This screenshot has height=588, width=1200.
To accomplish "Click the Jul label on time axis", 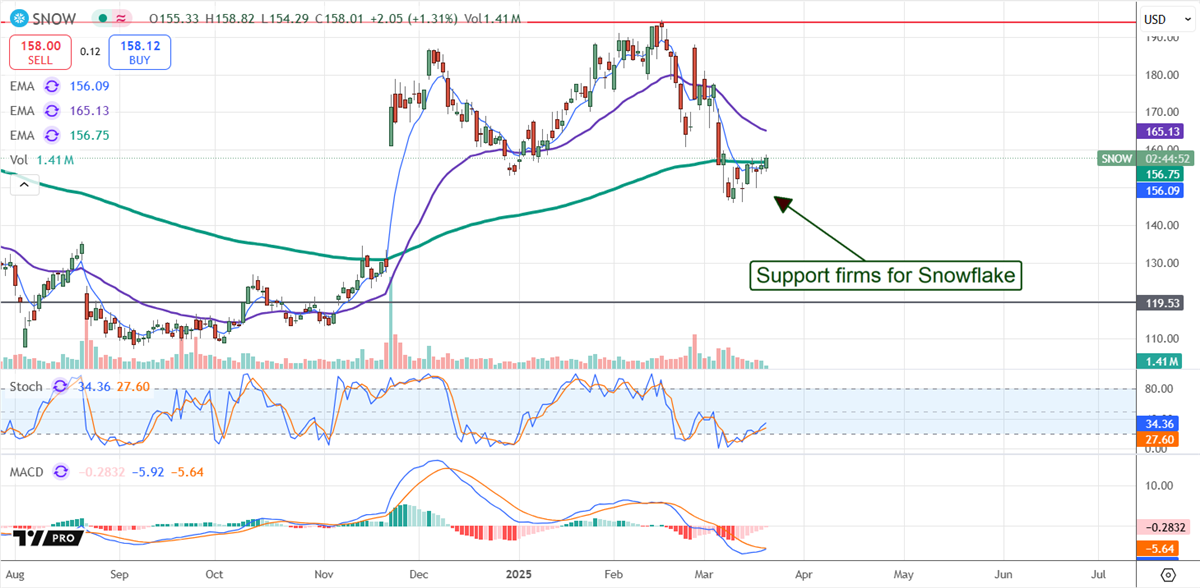I will (x=1099, y=575).
